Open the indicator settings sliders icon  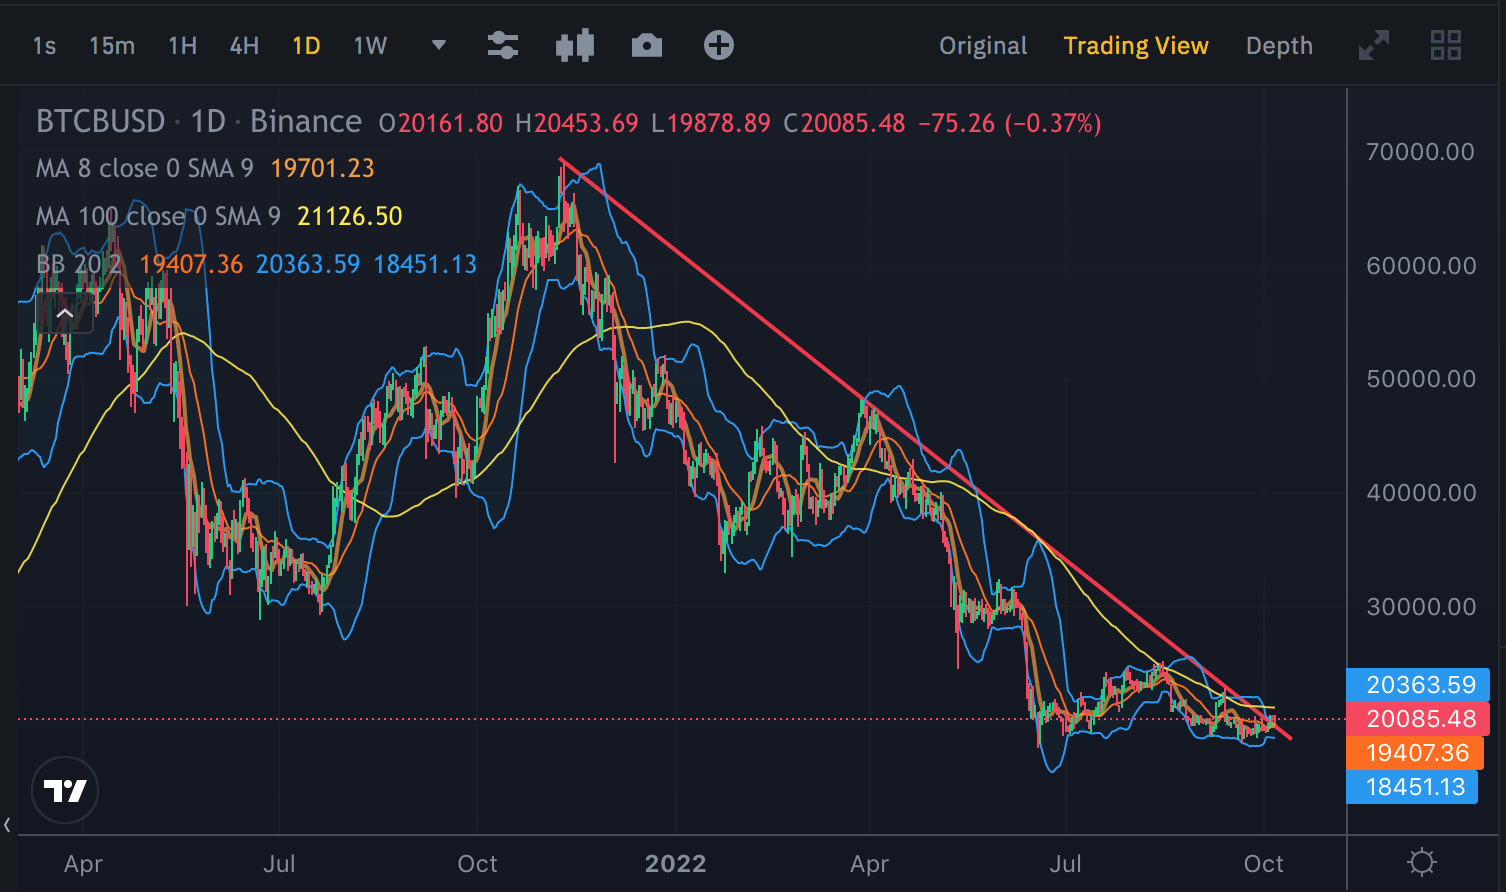click(x=502, y=46)
